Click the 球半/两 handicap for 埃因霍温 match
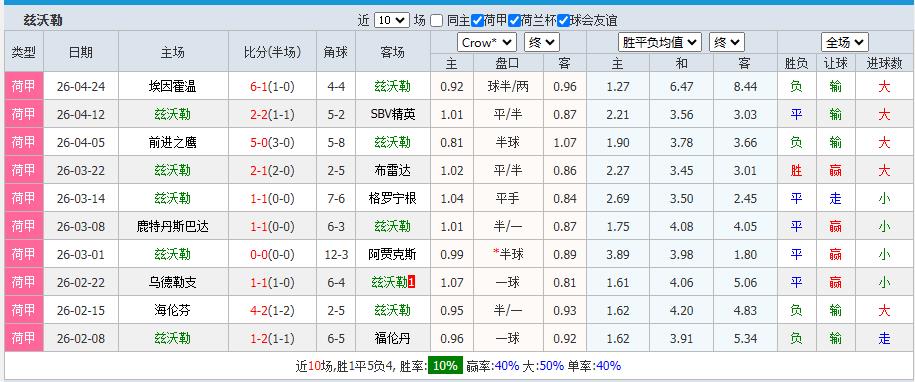 click(507, 87)
